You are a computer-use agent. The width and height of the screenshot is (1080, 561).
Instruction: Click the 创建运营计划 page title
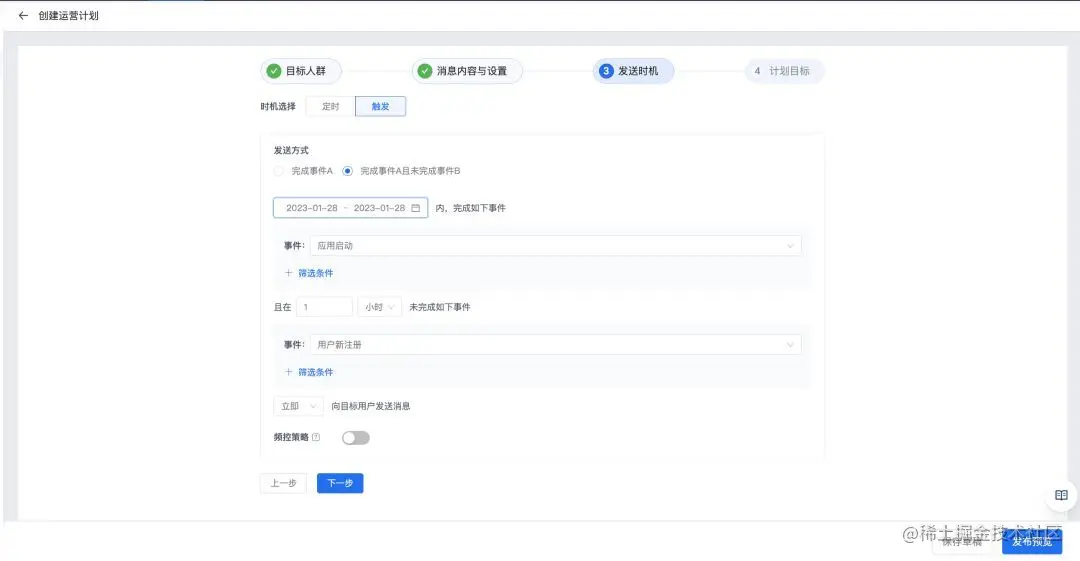pyautogui.click(x=68, y=15)
